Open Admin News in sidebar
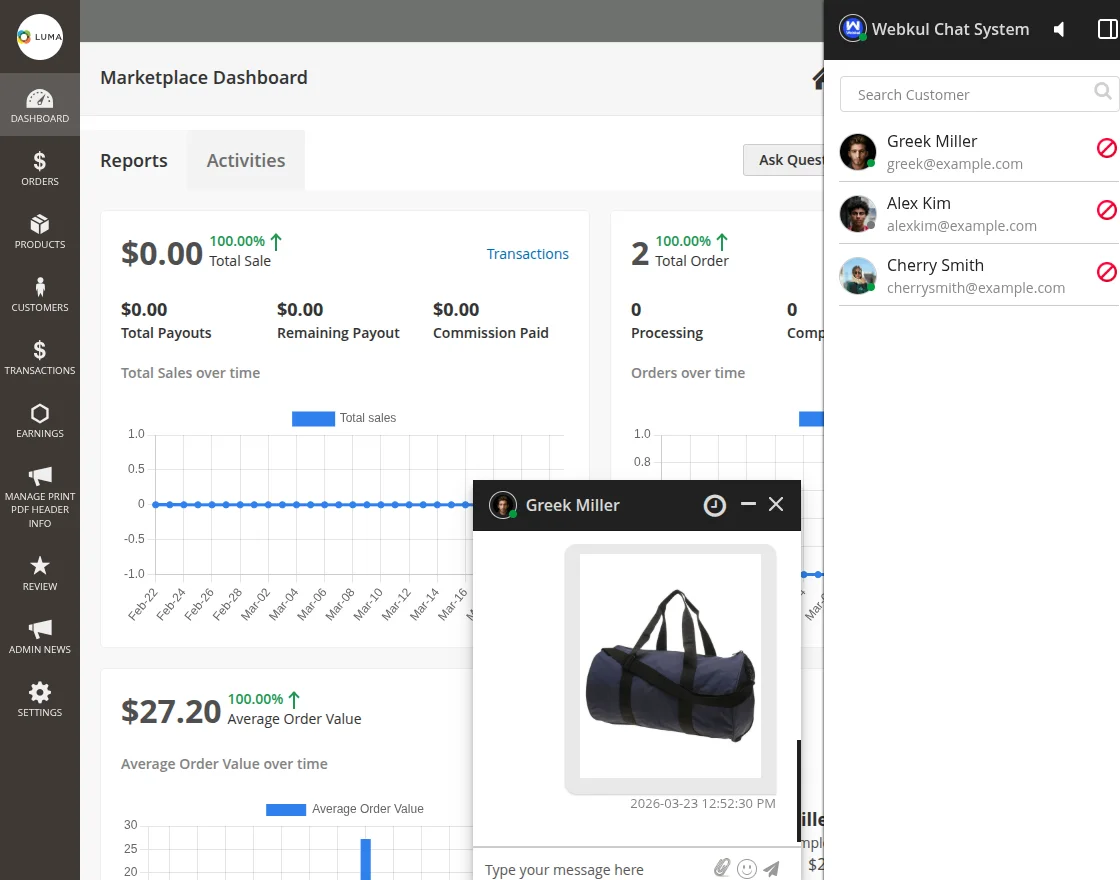The width and height of the screenshot is (1120, 880). (40, 636)
